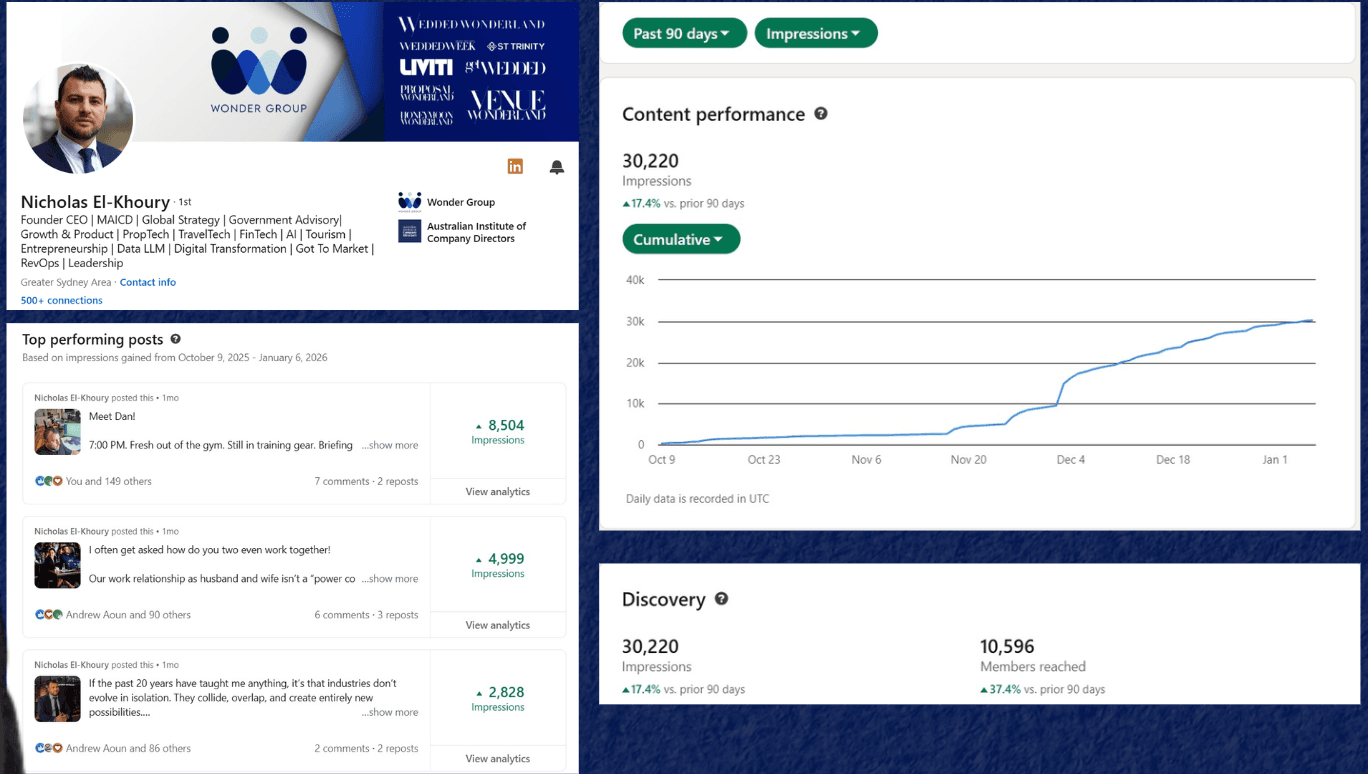Expand the Cumulative chart mode dropdown
Screen dimensions: 1368x774
(681, 239)
